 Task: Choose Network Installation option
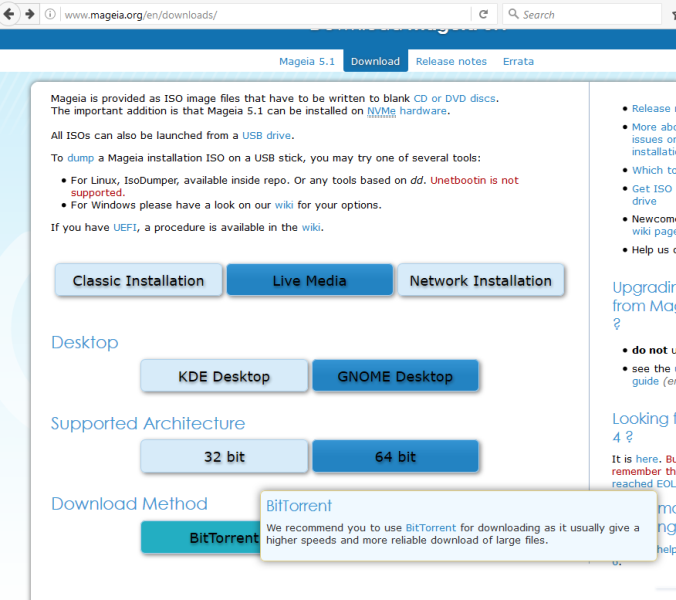(480, 281)
